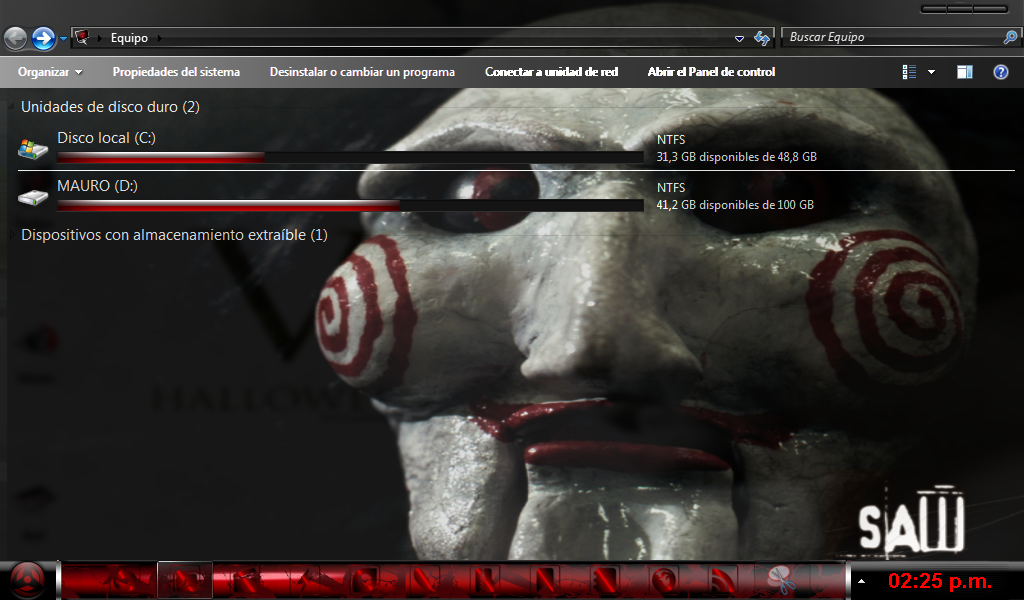
Task: Open Propiedades del sistema
Action: [x=176, y=72]
